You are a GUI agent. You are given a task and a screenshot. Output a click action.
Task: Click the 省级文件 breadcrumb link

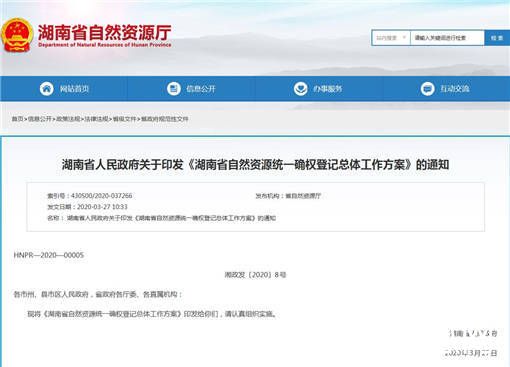pos(125,119)
